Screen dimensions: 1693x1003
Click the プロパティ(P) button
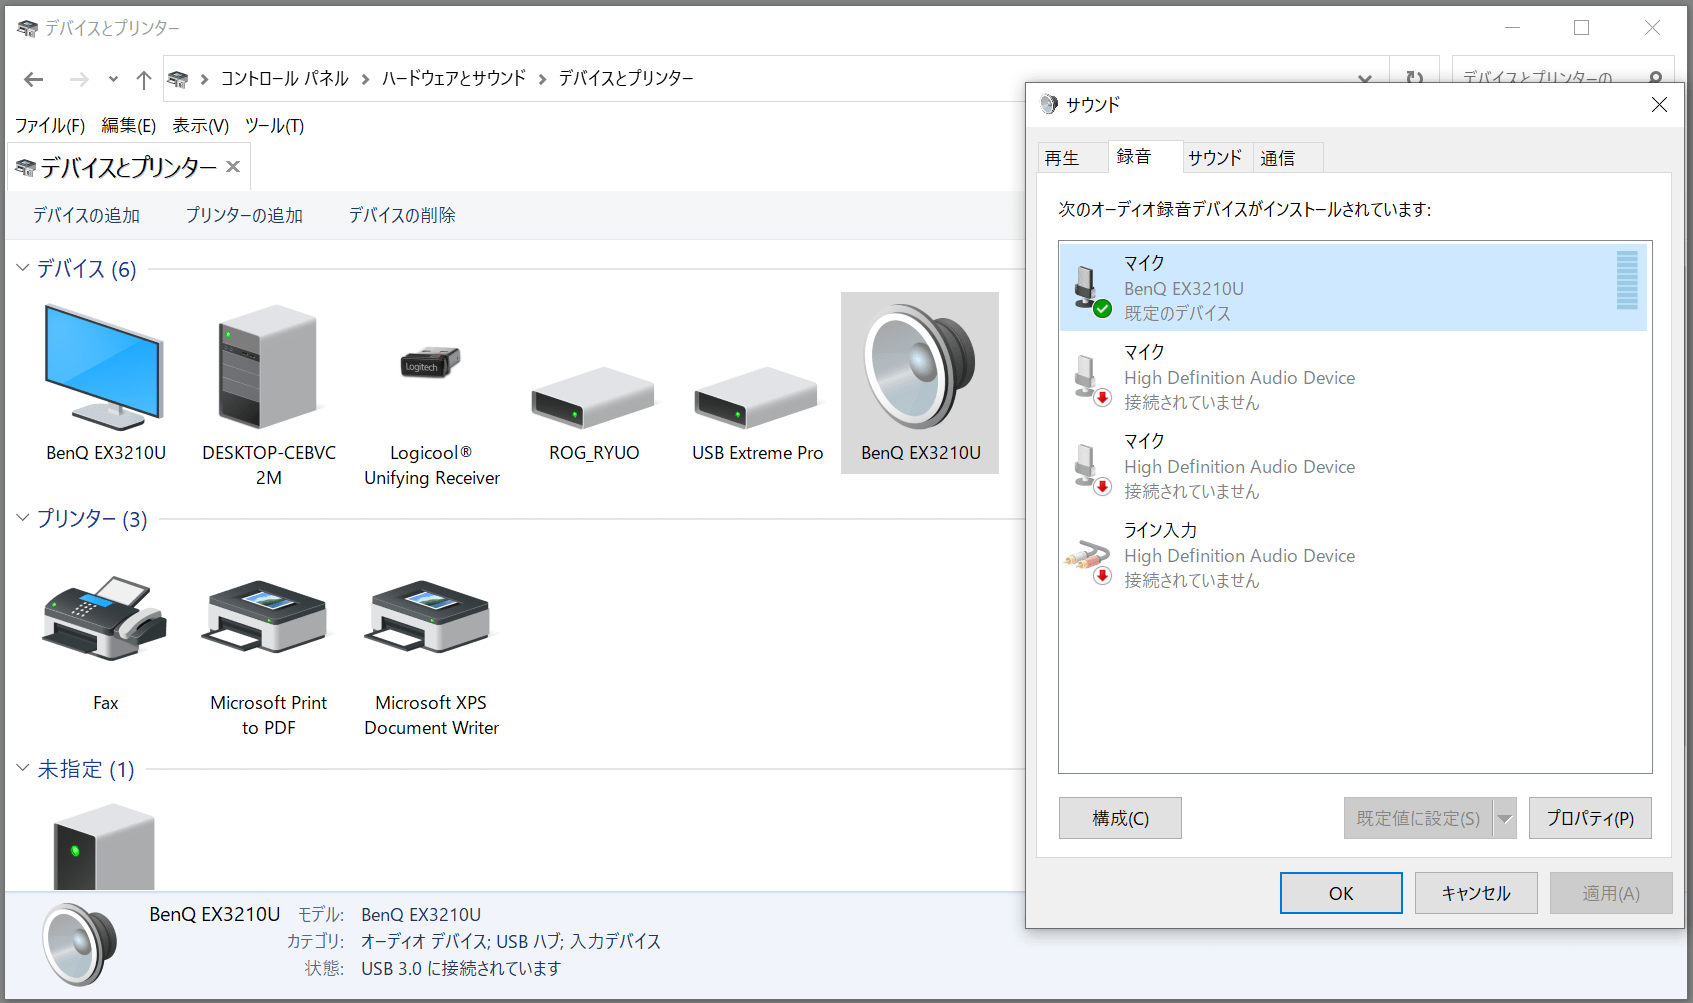(x=1590, y=818)
